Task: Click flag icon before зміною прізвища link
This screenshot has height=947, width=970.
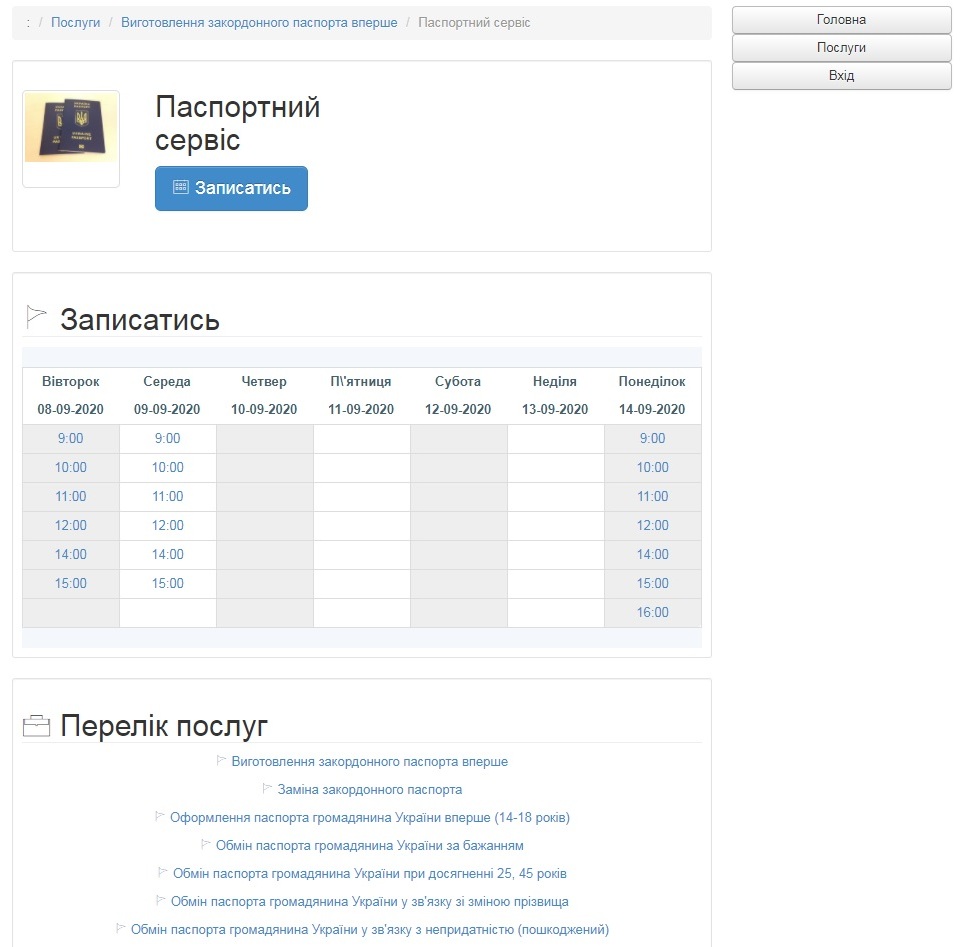Action: click(161, 900)
